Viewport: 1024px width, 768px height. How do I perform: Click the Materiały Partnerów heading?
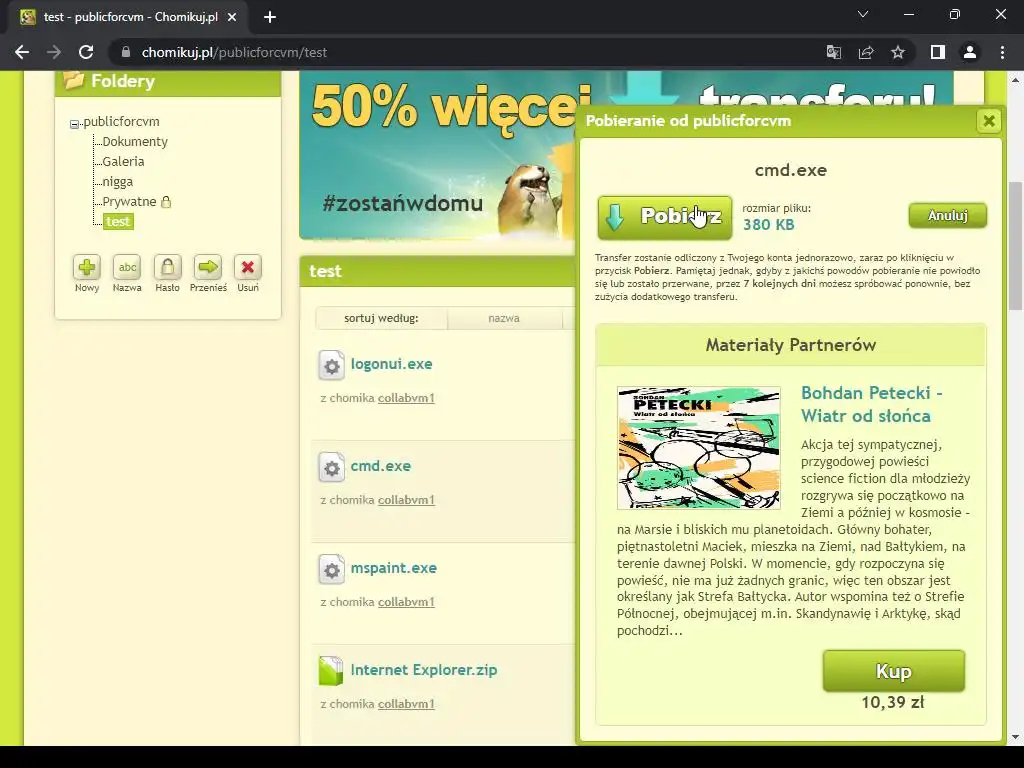coord(791,345)
